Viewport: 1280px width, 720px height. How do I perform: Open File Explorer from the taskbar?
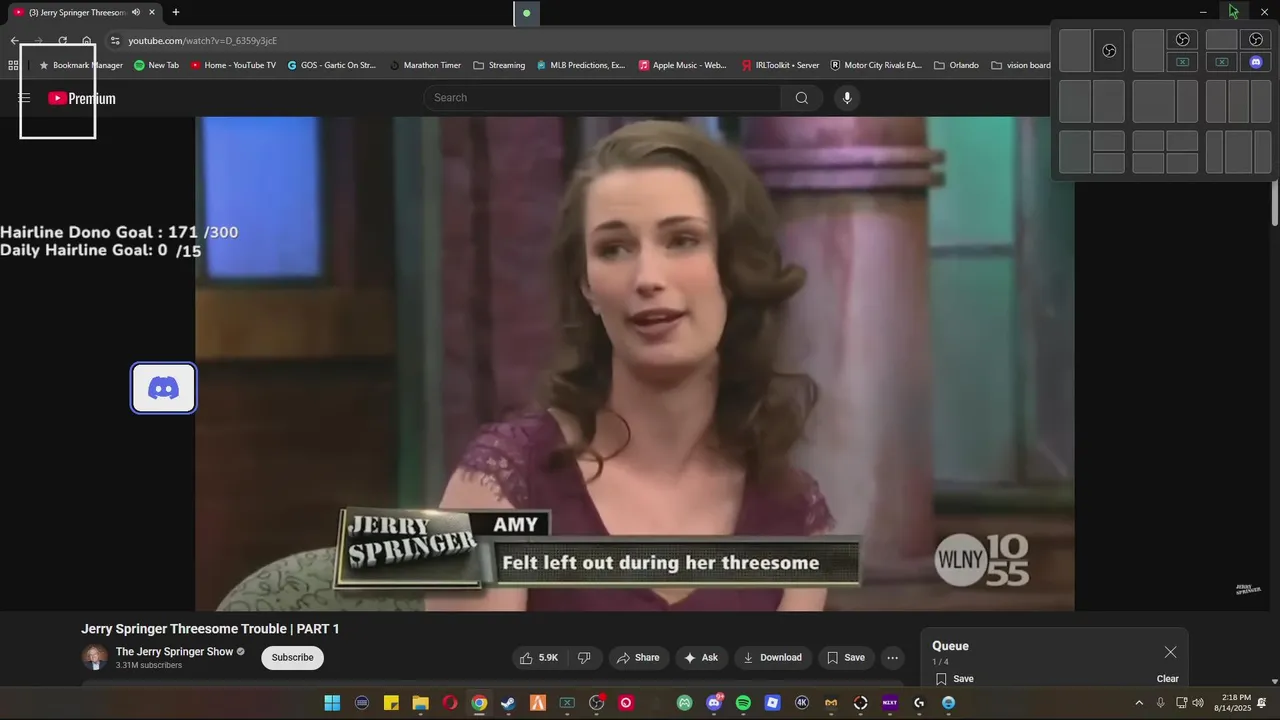click(x=420, y=703)
